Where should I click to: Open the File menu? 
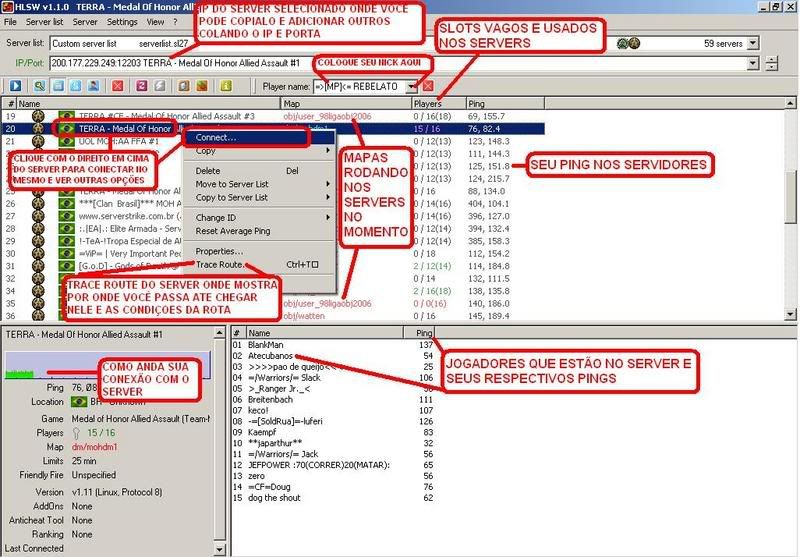(10, 22)
